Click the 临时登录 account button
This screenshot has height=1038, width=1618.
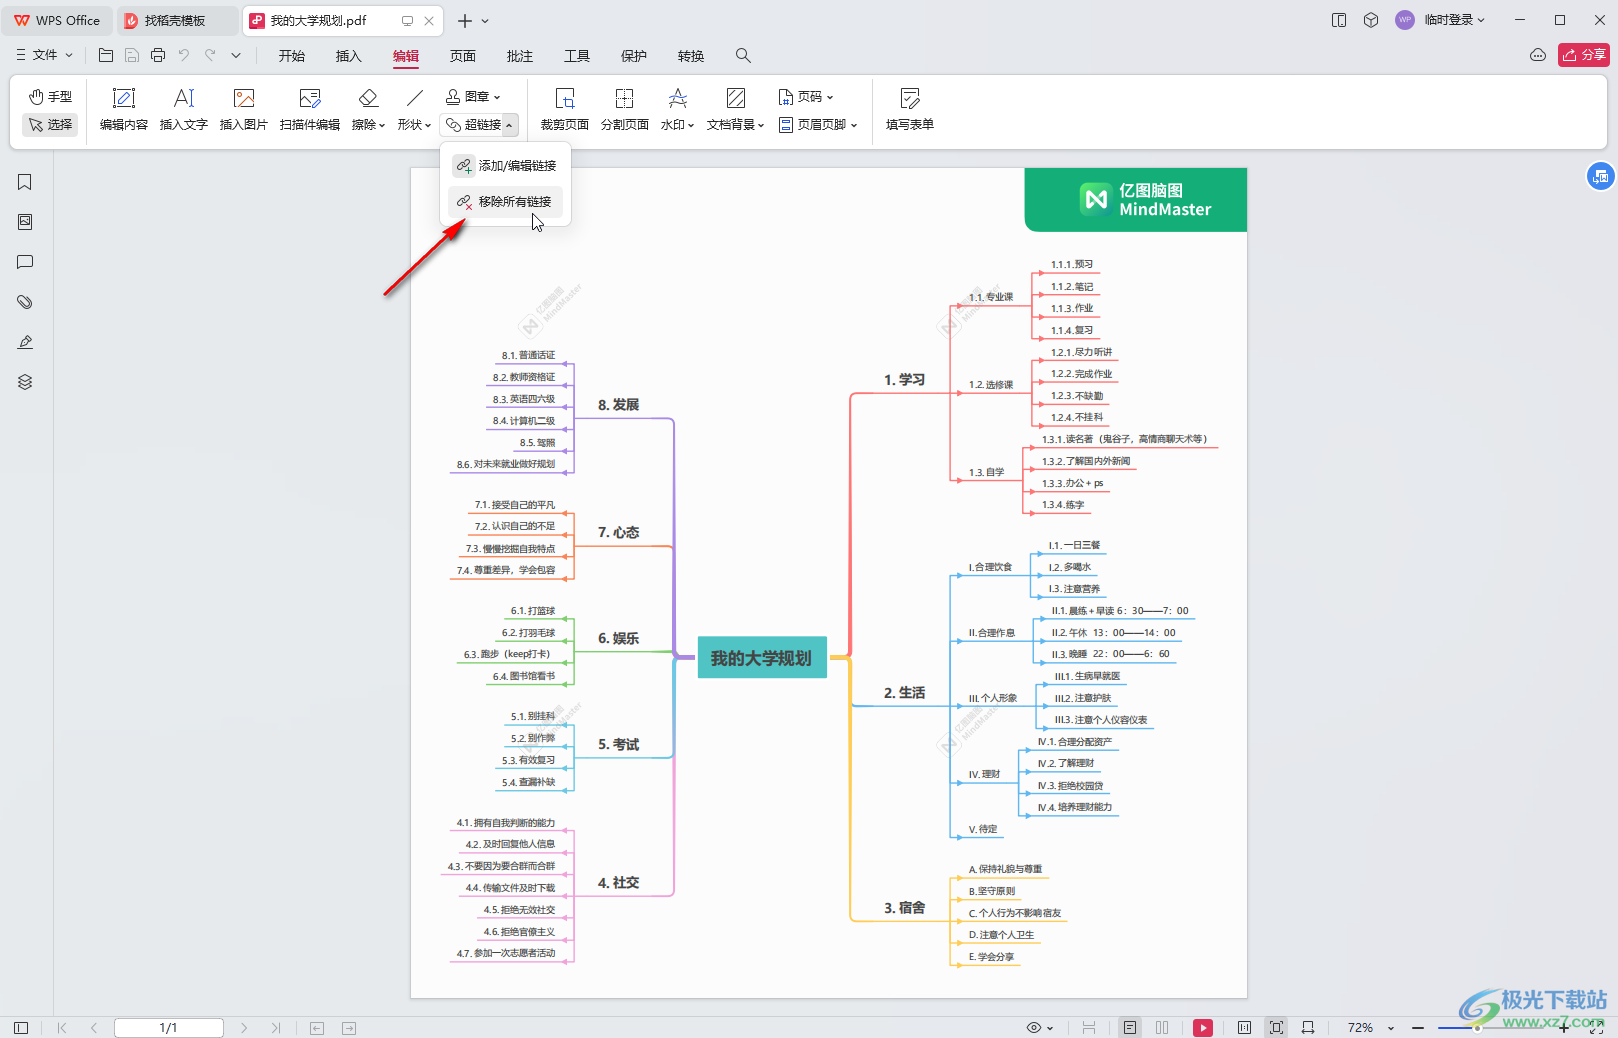[1441, 20]
